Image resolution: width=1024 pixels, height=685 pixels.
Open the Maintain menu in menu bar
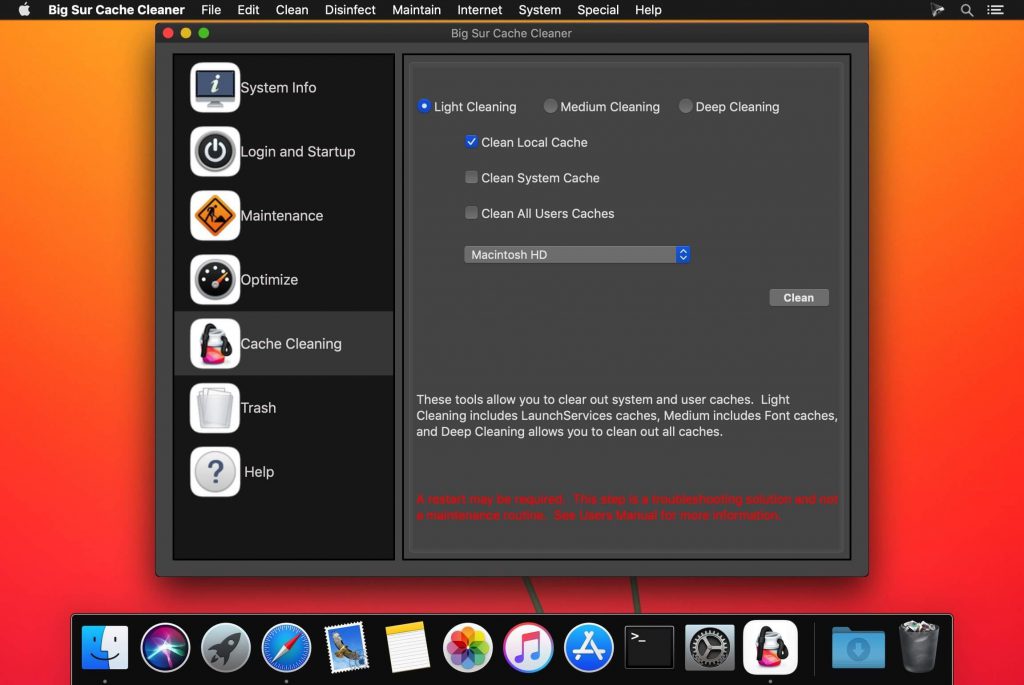tap(416, 10)
